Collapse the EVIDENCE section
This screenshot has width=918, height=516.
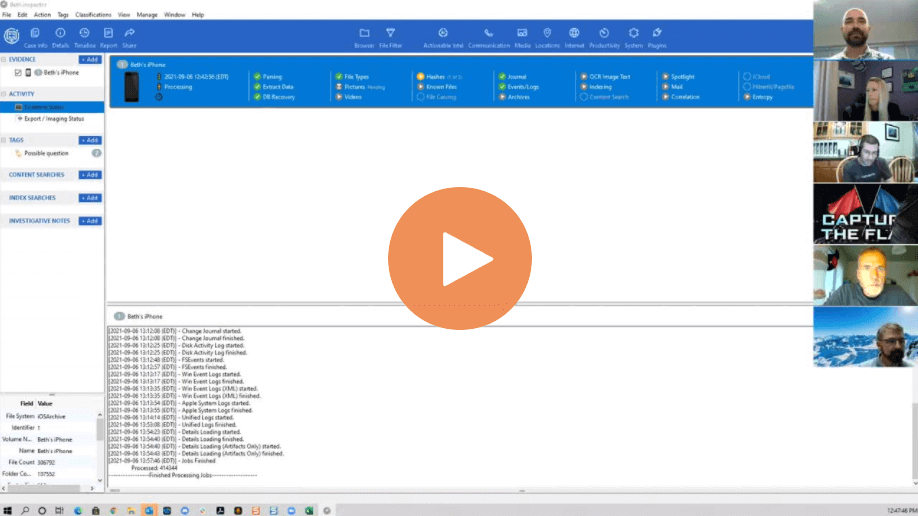[4, 60]
